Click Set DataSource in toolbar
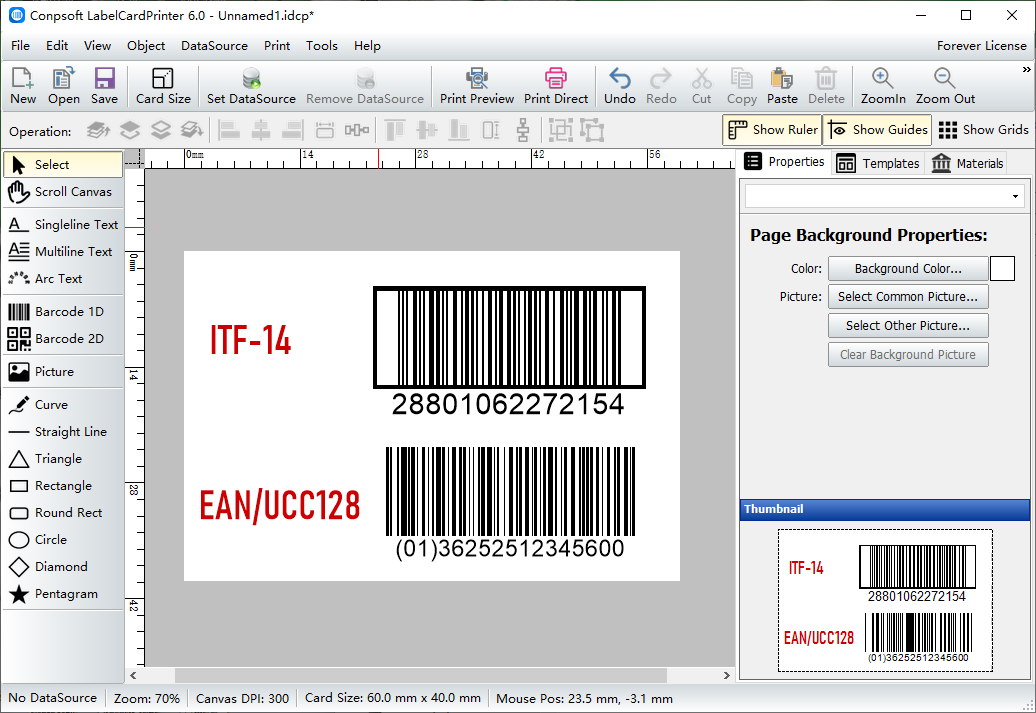Image resolution: width=1036 pixels, height=713 pixels. click(x=251, y=86)
